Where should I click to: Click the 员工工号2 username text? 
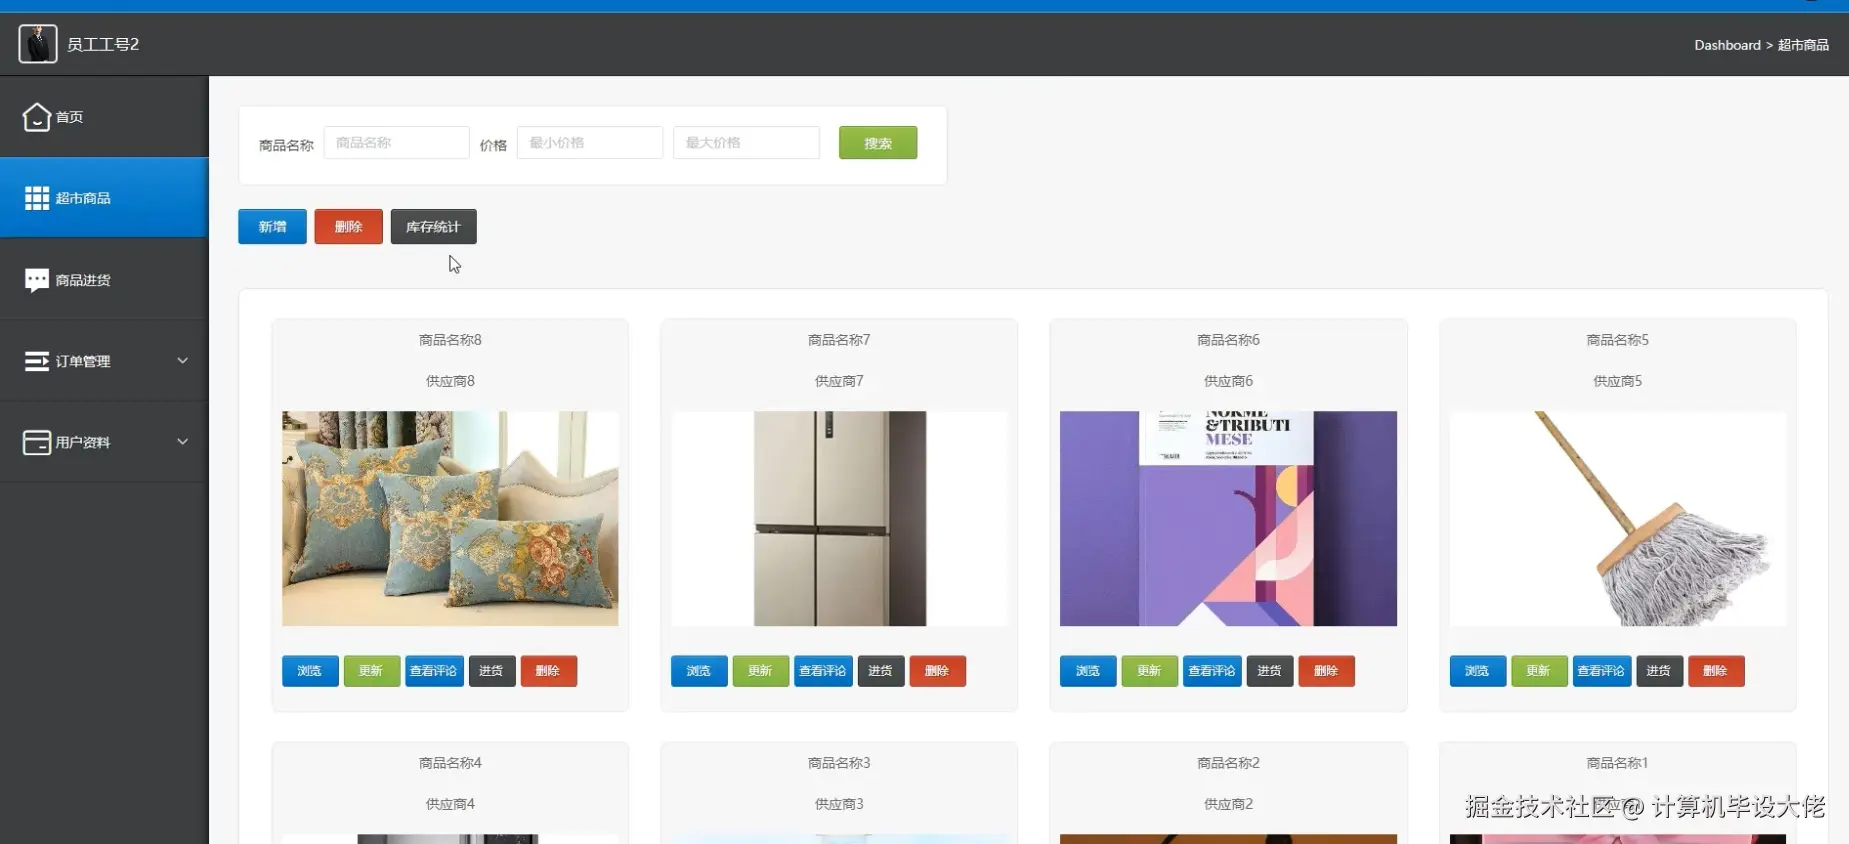click(103, 44)
